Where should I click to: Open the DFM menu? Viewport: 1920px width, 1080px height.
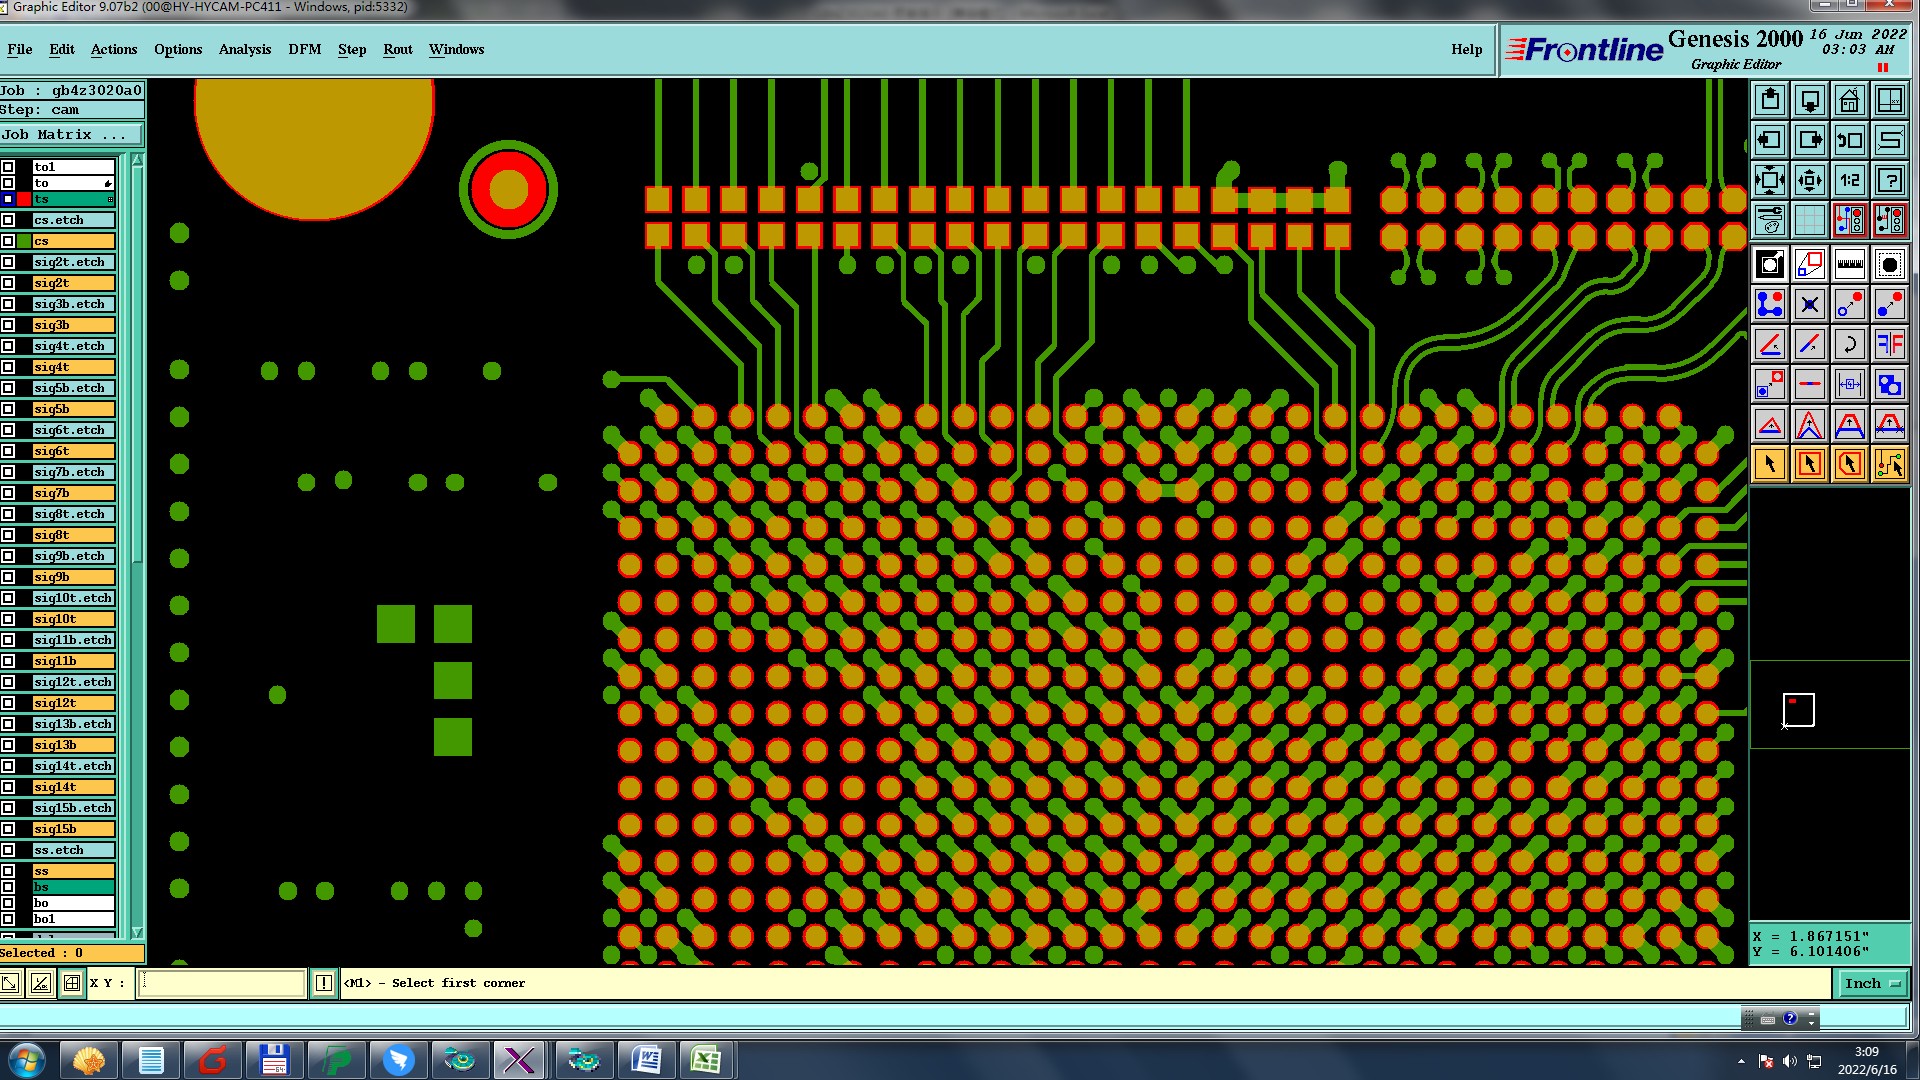pos(304,49)
